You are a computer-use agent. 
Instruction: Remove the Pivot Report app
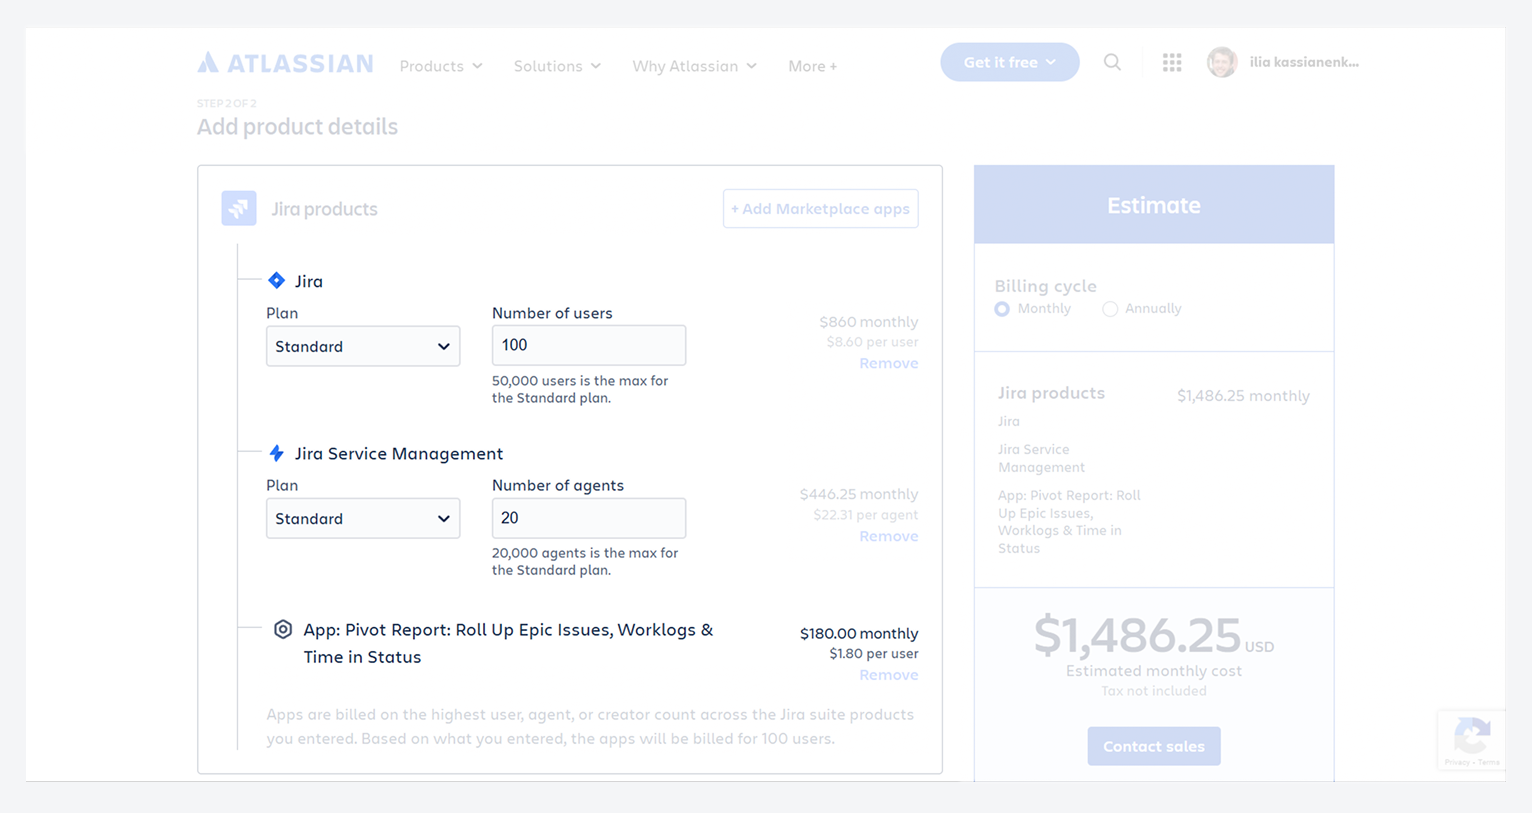coord(889,675)
